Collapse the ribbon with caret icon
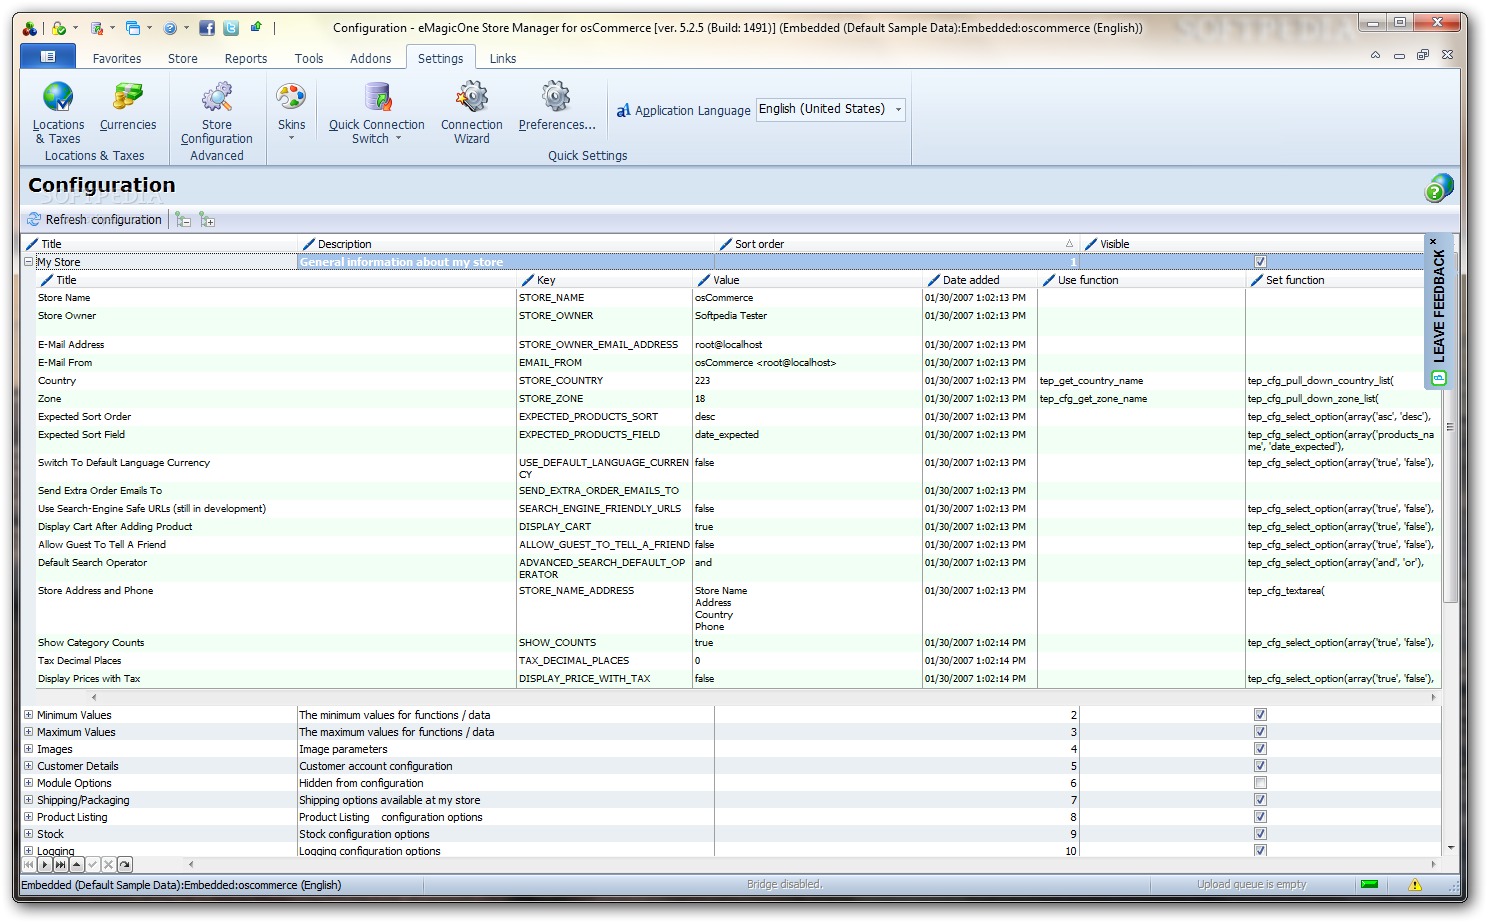Screen dimensions: 1488x923 (1375, 55)
